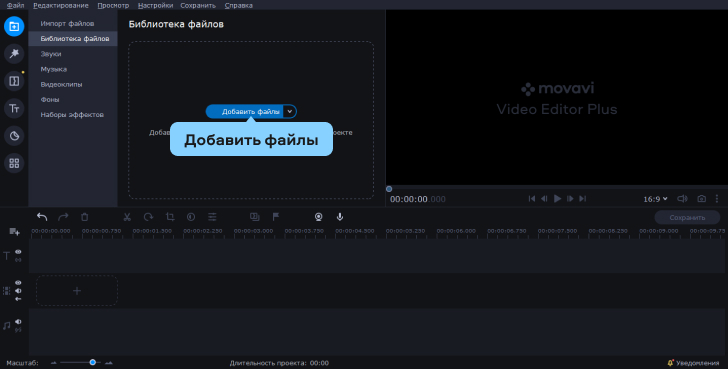Click the Сохранить button above timeline
This screenshot has height=369, width=728.
687,217
